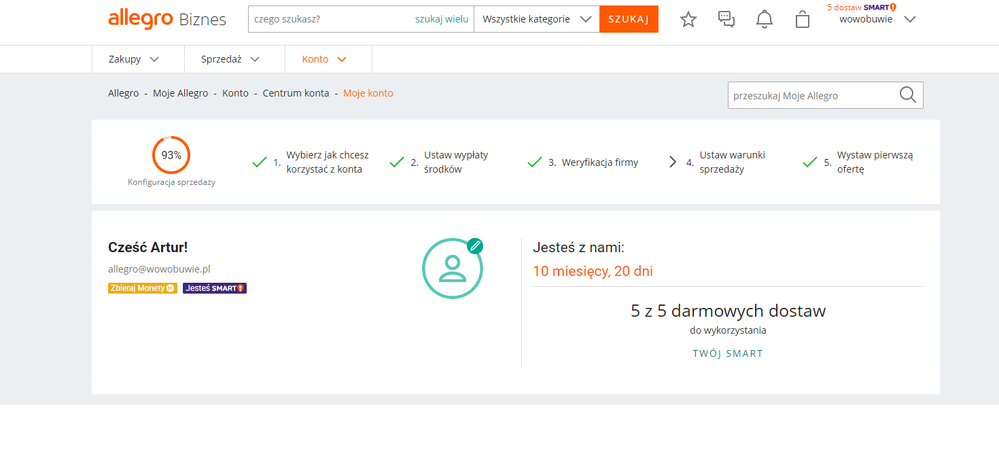Expand the Wszystkie kategorie dropdown

[x=536, y=19]
